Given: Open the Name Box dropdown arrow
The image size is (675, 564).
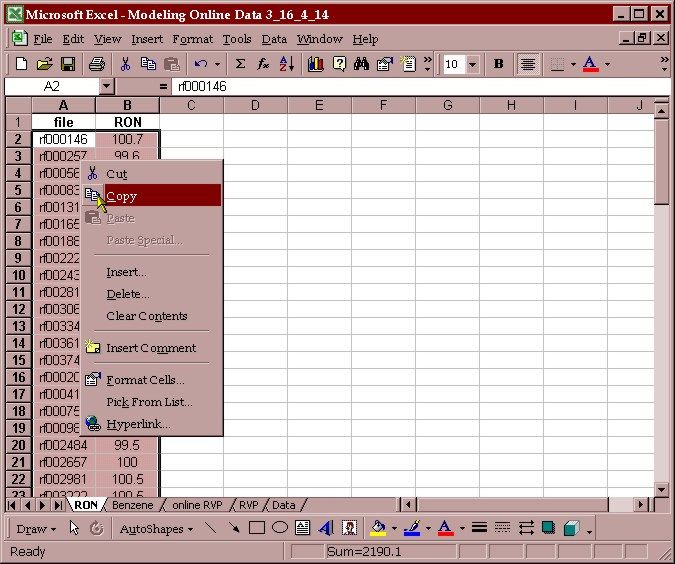Looking at the screenshot, I should [x=106, y=87].
